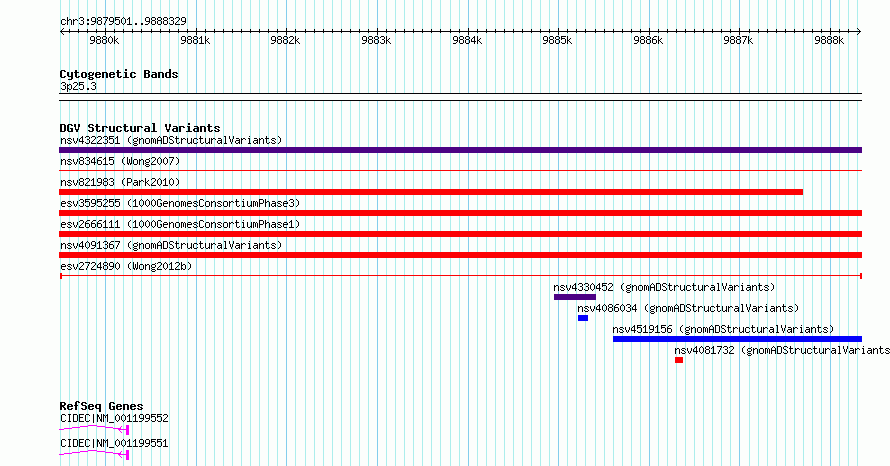Open the esv2724890 (Wong2012b) label
Image resolution: width=890 pixels, height=466 pixels.
[x=126, y=266]
